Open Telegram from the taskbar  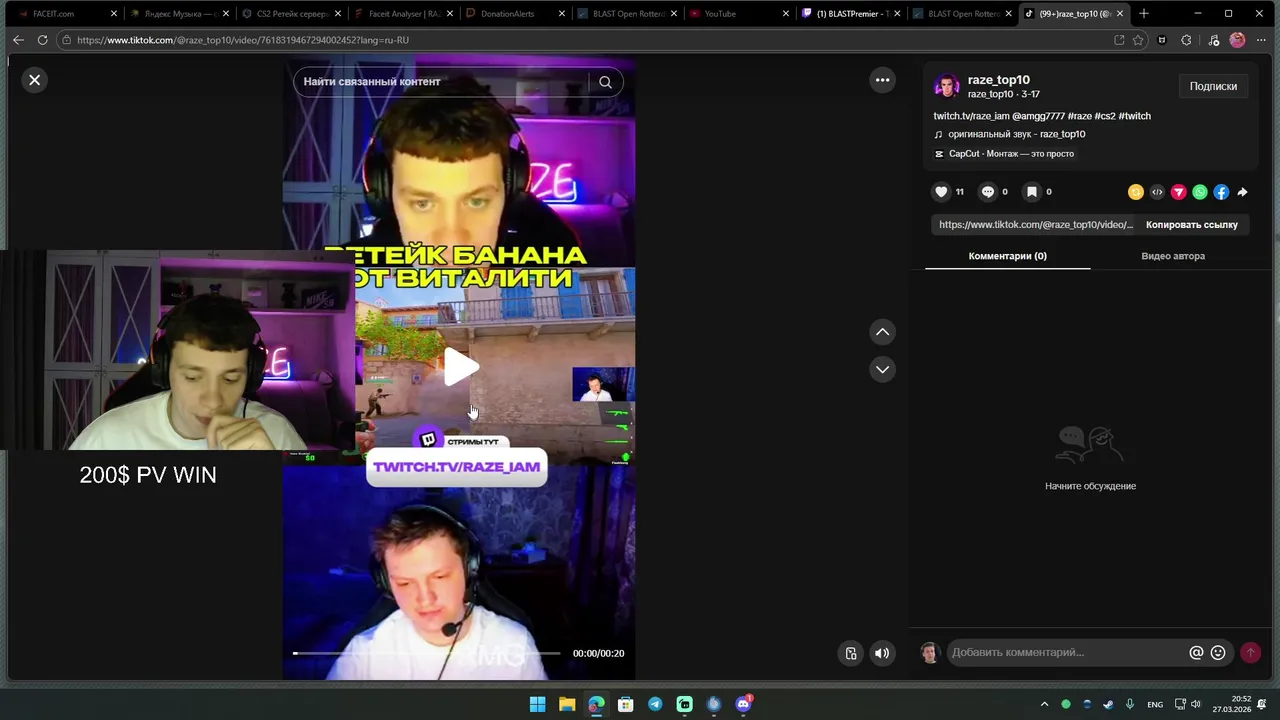click(655, 704)
